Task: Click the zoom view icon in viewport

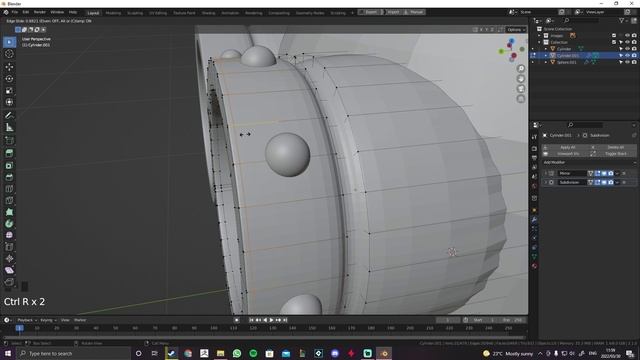Action: (521, 69)
